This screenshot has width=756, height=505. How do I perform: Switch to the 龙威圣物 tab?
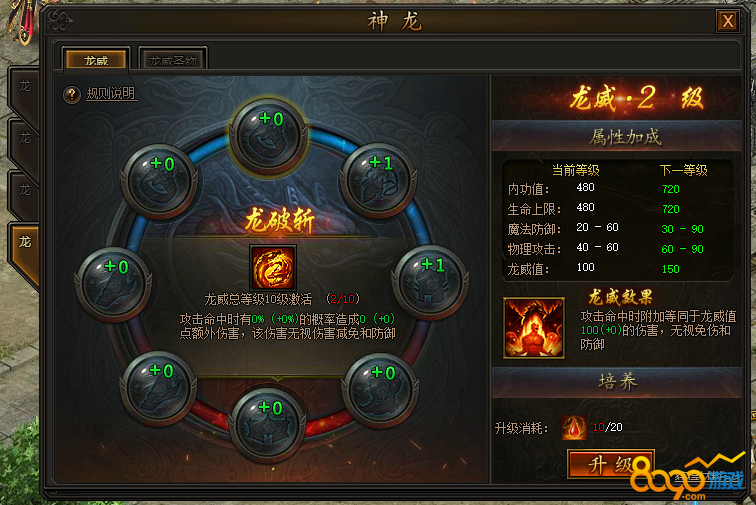(x=173, y=60)
